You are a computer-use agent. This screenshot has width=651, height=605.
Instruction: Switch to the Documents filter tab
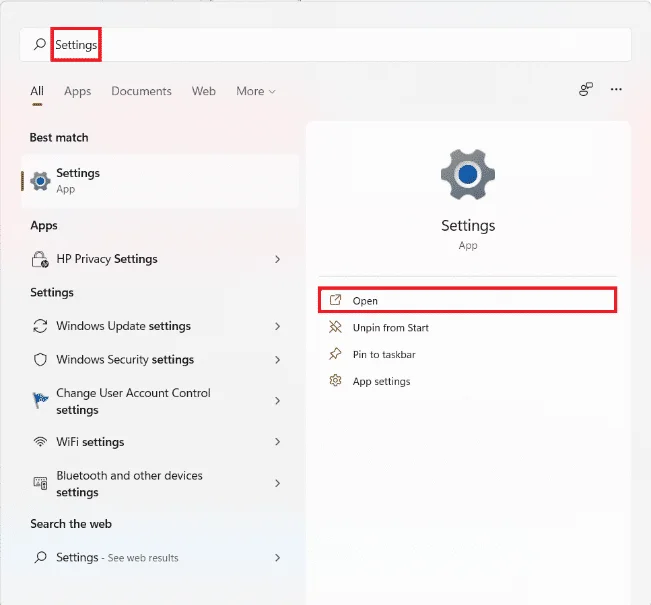[141, 91]
